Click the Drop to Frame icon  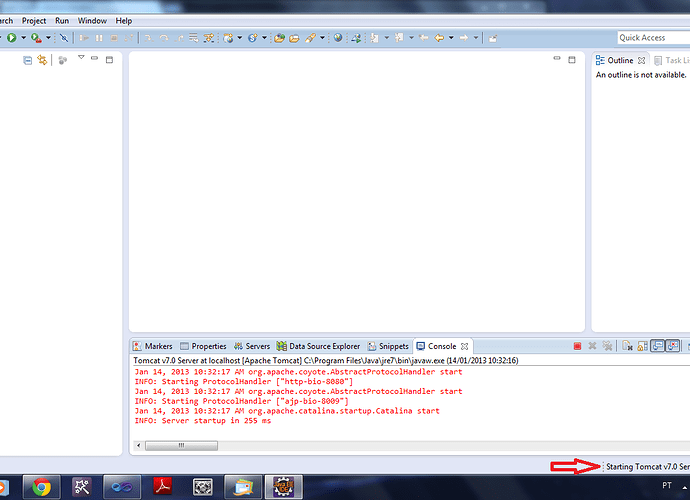click(x=194, y=38)
